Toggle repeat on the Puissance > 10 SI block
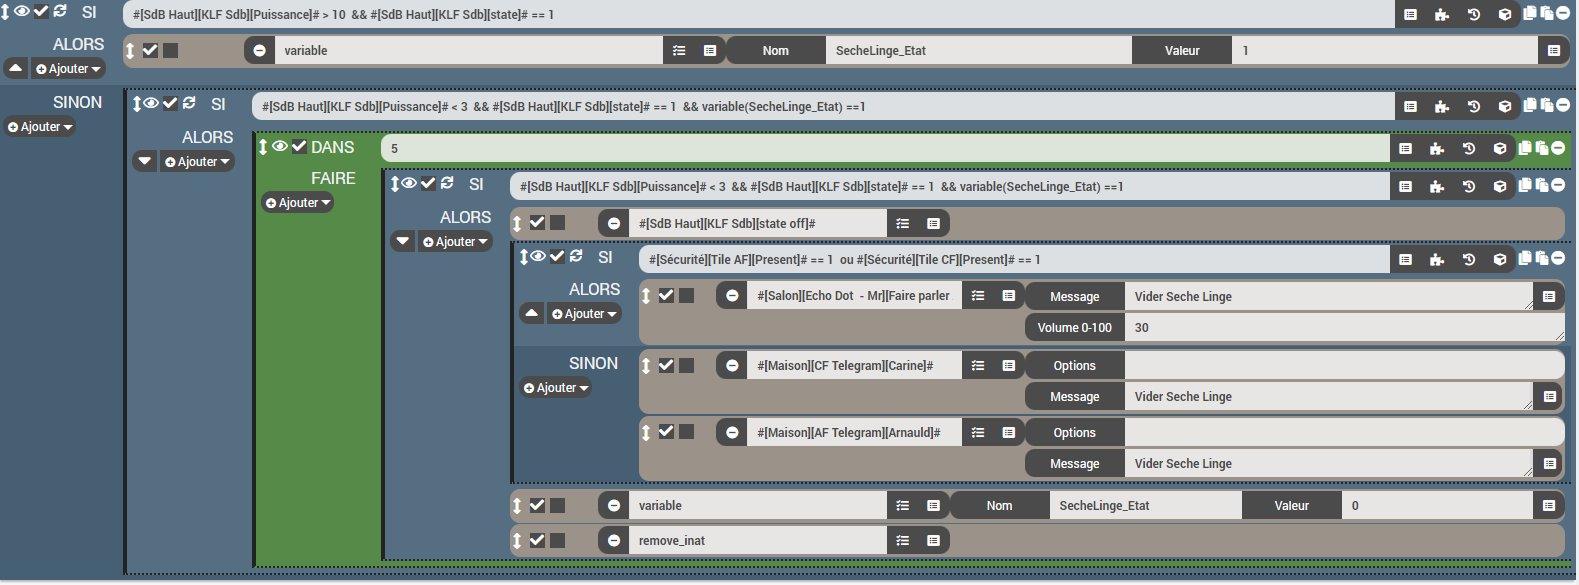 (x=60, y=11)
